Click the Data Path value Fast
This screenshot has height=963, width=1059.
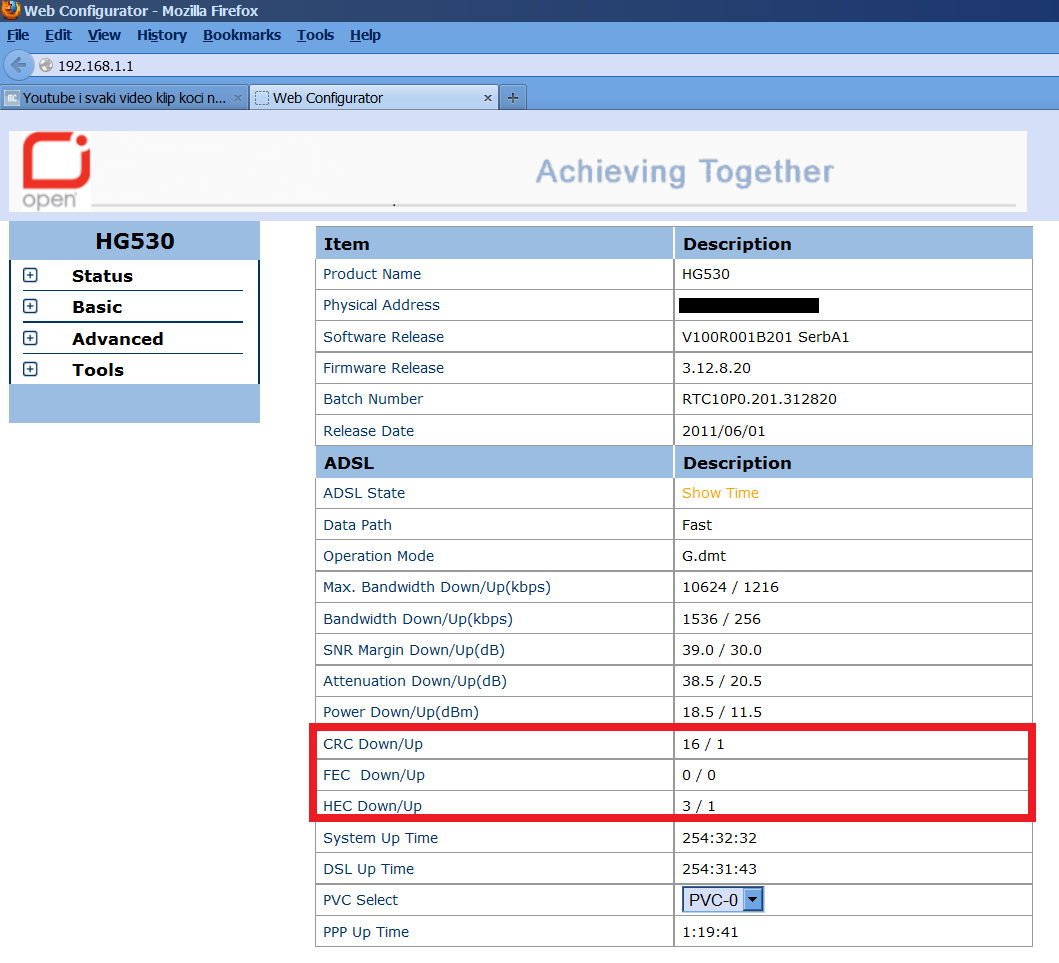(x=697, y=525)
